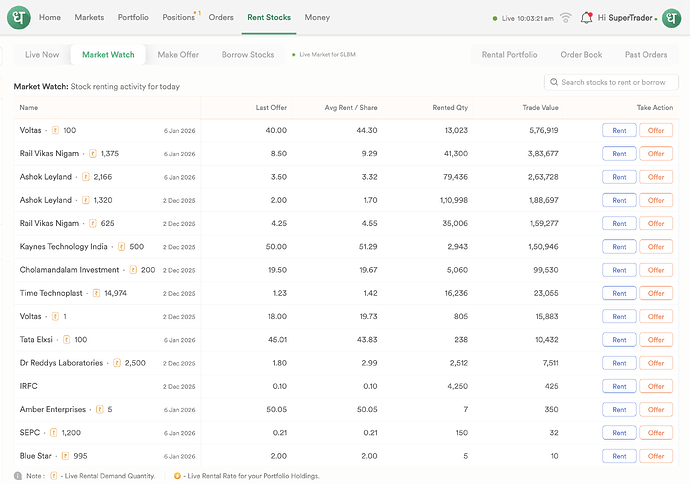
Task: Open Money from the top menu
Action: coord(317,17)
